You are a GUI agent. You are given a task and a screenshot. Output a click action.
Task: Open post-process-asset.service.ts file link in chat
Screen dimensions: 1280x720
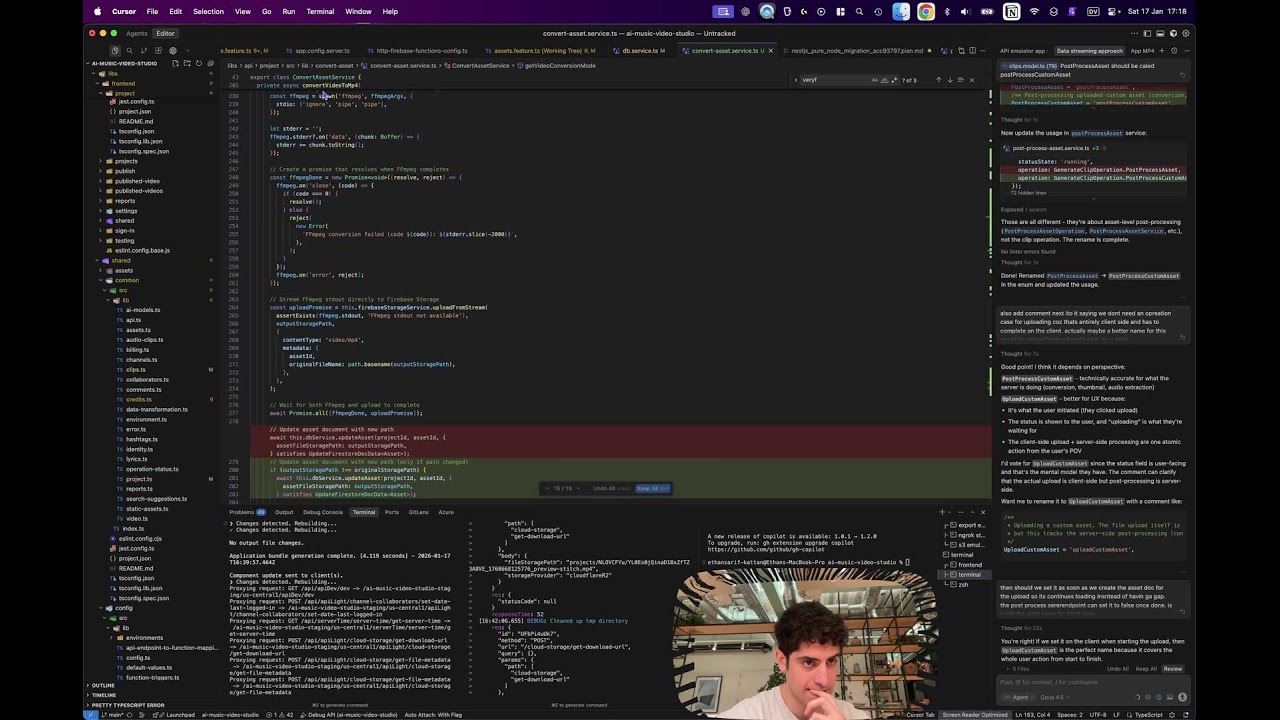1051,148
